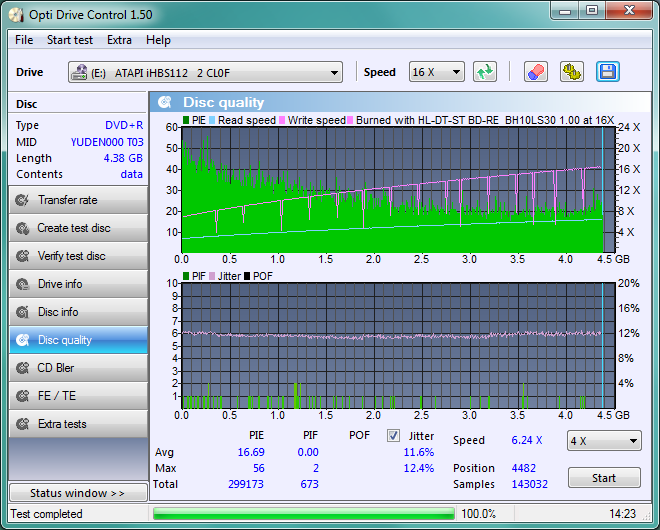Screen dimensions: 660x530
Task: Click the Opti Drive Control title icon
Action: pos(16,15)
